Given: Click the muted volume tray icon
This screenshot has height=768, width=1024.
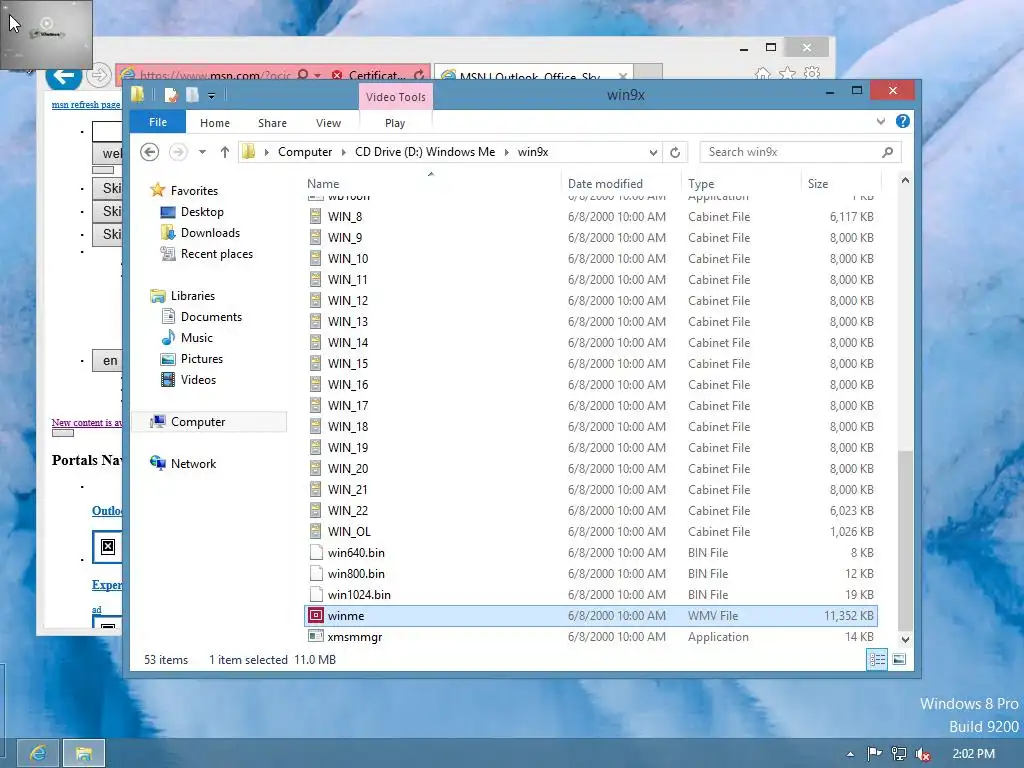Looking at the screenshot, I should tap(923, 754).
